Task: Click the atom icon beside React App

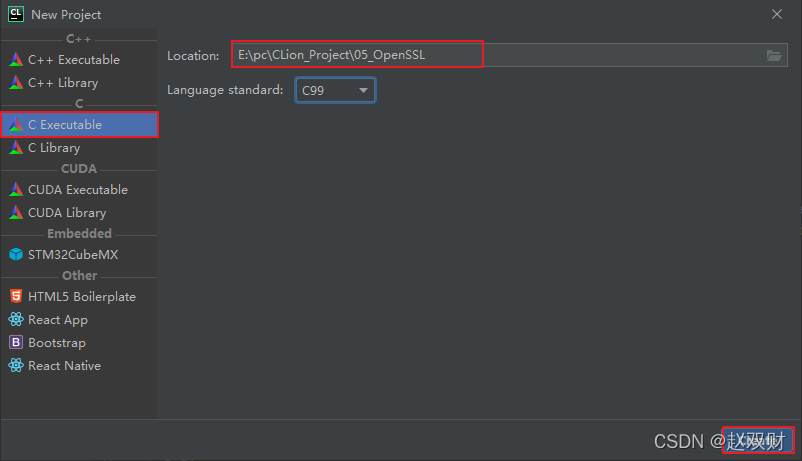Action: tap(16, 319)
